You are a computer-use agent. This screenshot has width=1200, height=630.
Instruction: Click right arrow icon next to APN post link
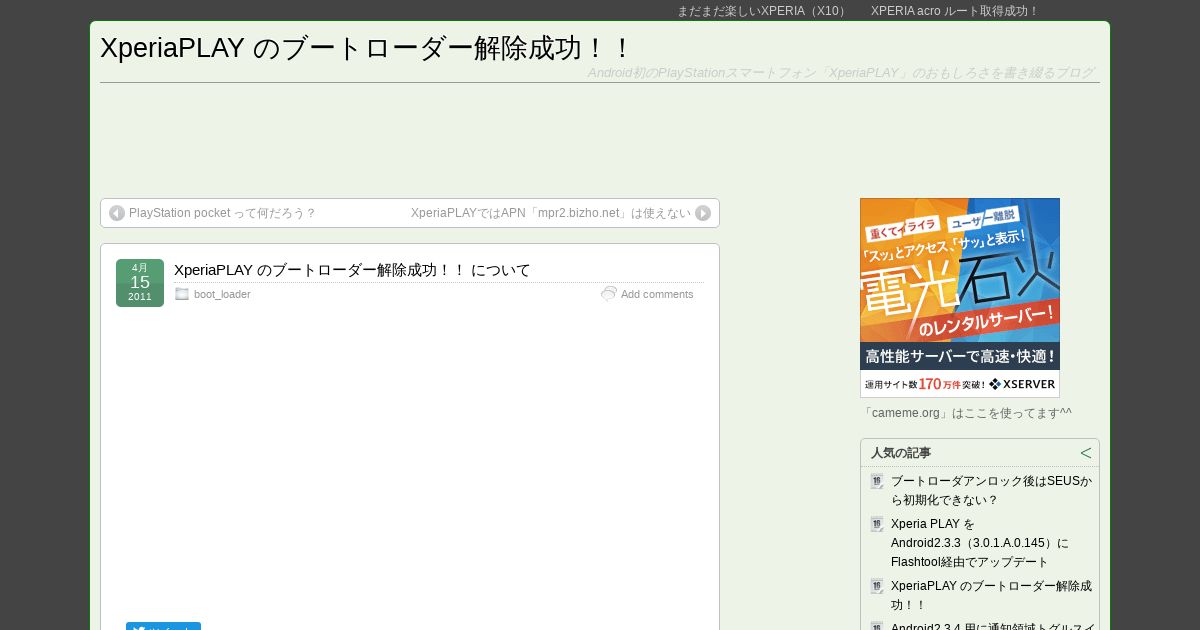coord(703,213)
